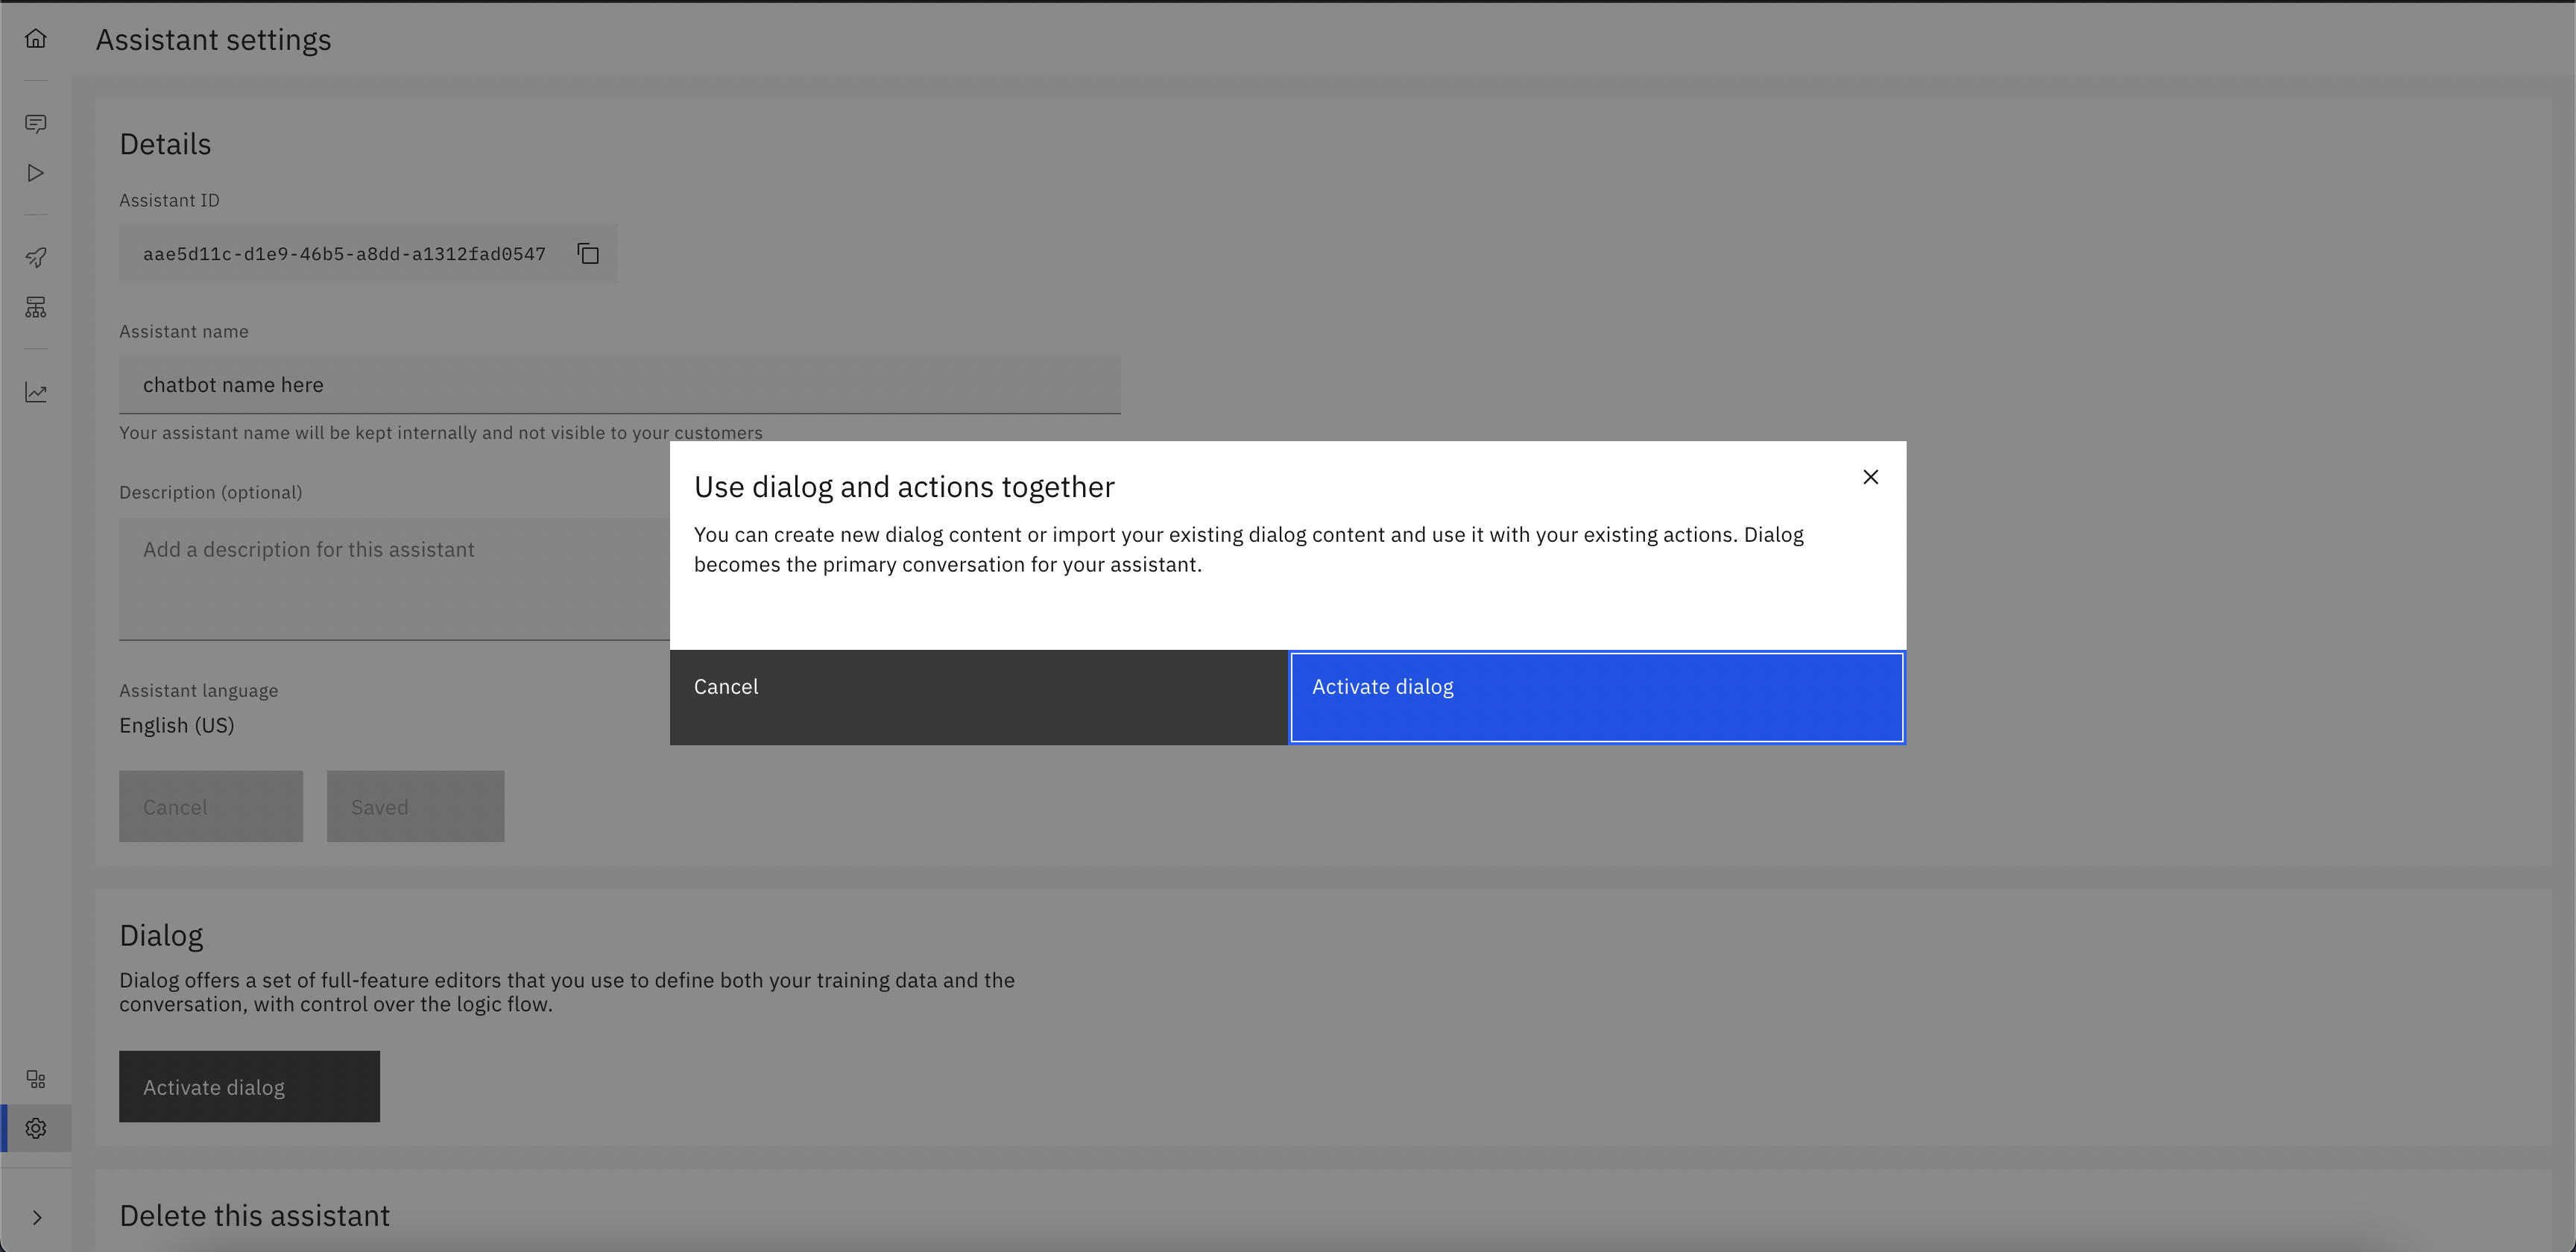Click the Activate dialog button in Dialog section

tap(249, 1087)
